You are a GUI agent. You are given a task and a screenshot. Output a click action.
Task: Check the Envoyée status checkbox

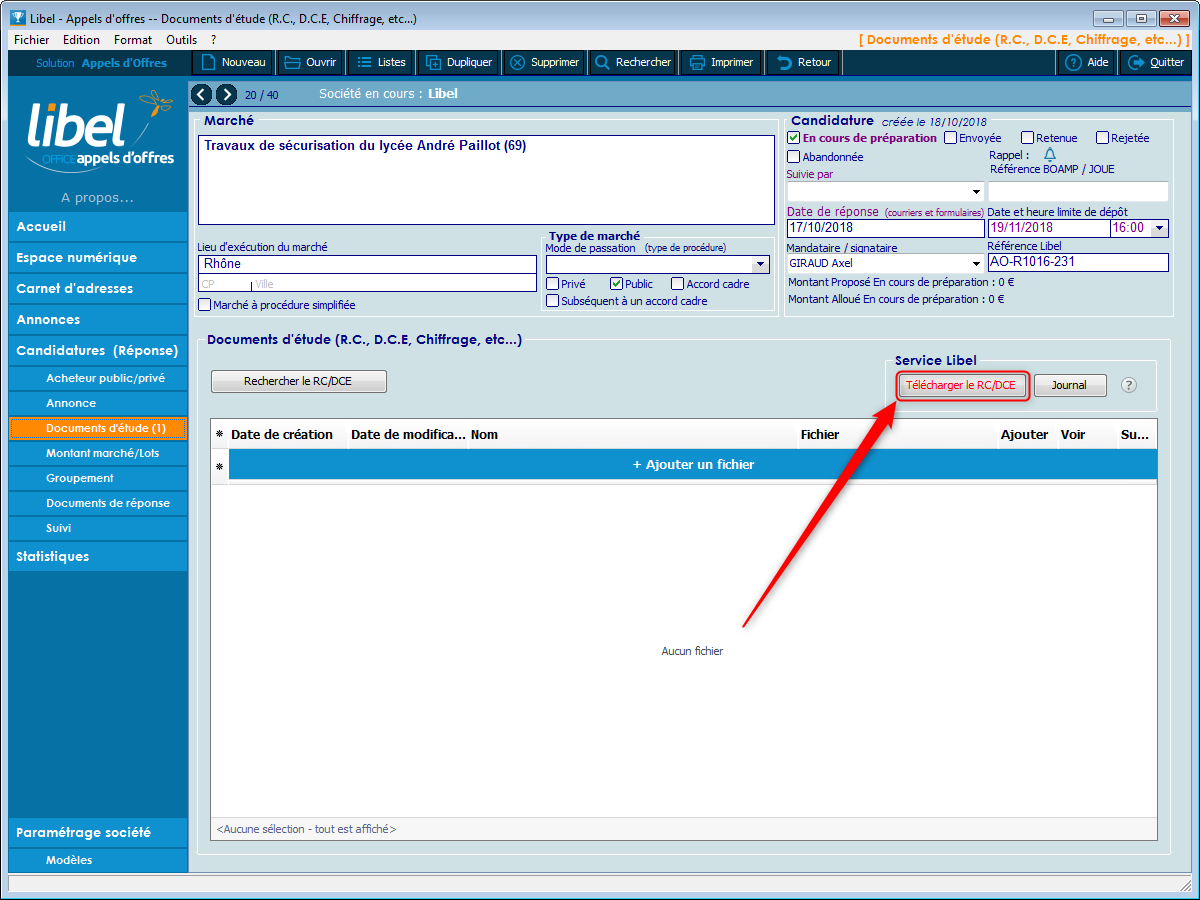[x=950, y=138]
